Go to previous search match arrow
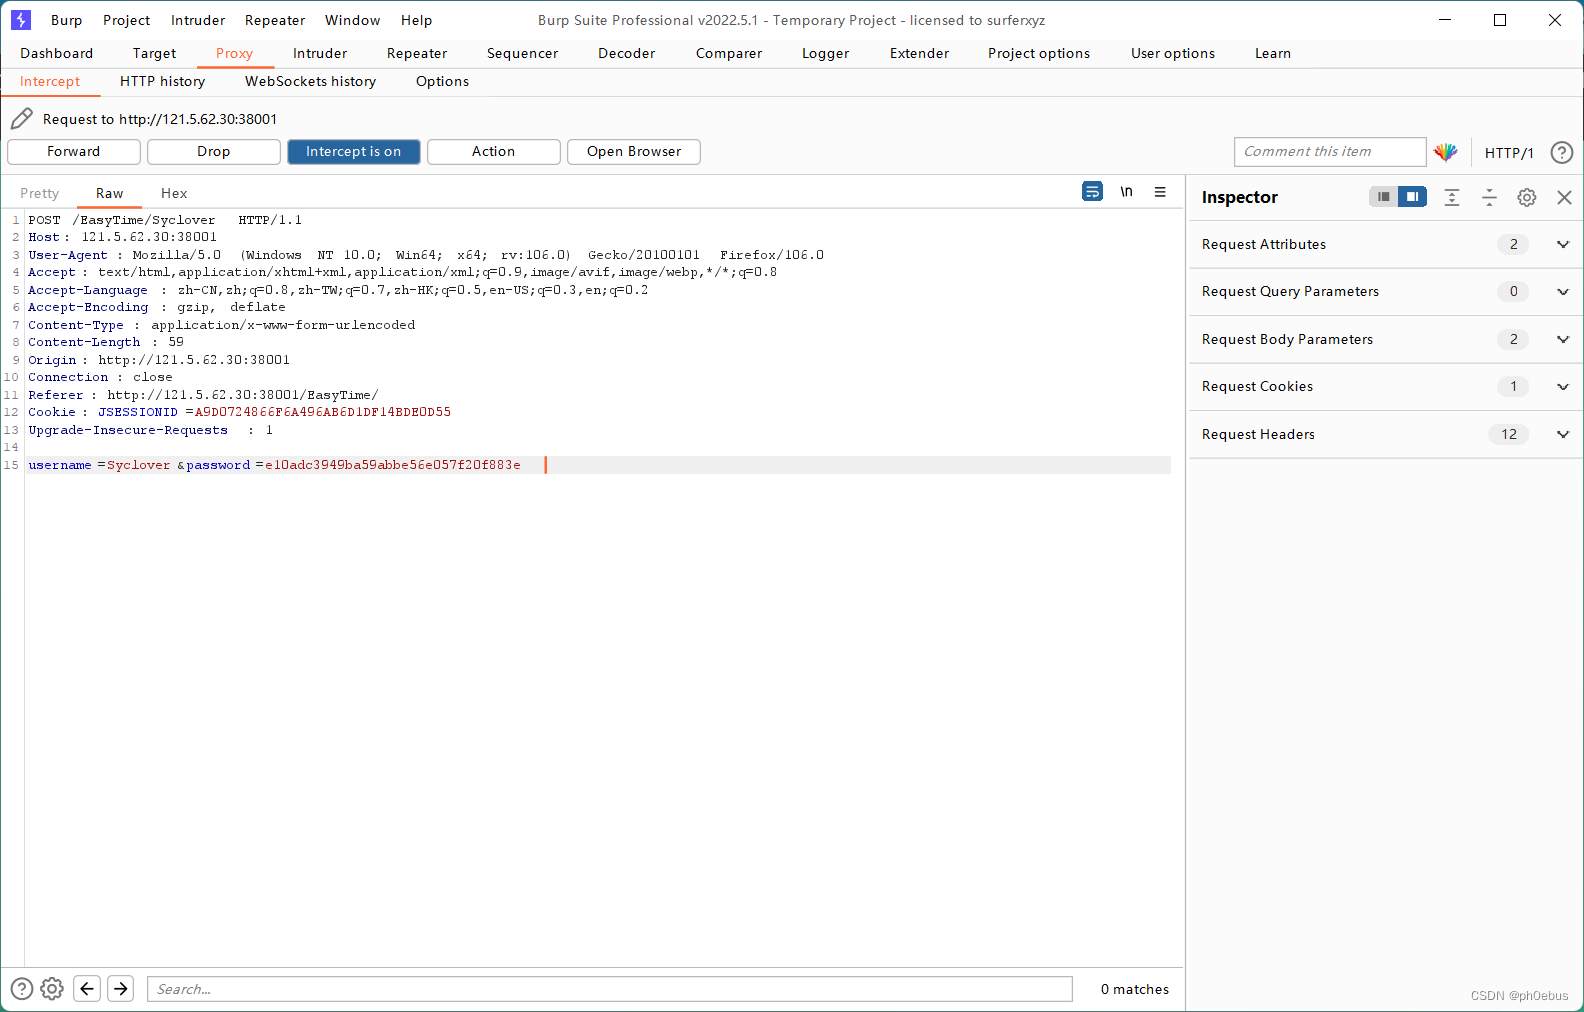Viewport: 1584px width, 1012px height. click(x=87, y=989)
